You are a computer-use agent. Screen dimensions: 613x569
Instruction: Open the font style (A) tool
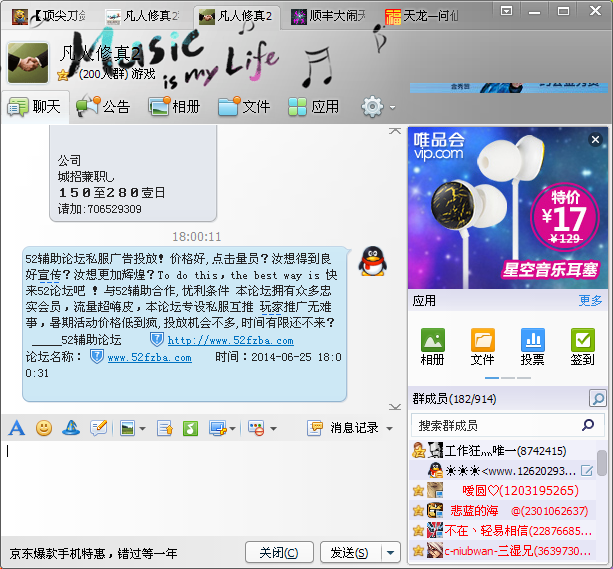coord(16,428)
